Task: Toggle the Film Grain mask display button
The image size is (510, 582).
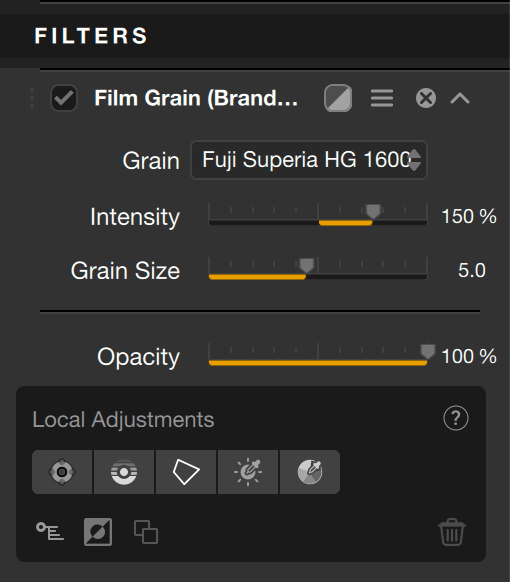Action: (x=338, y=98)
